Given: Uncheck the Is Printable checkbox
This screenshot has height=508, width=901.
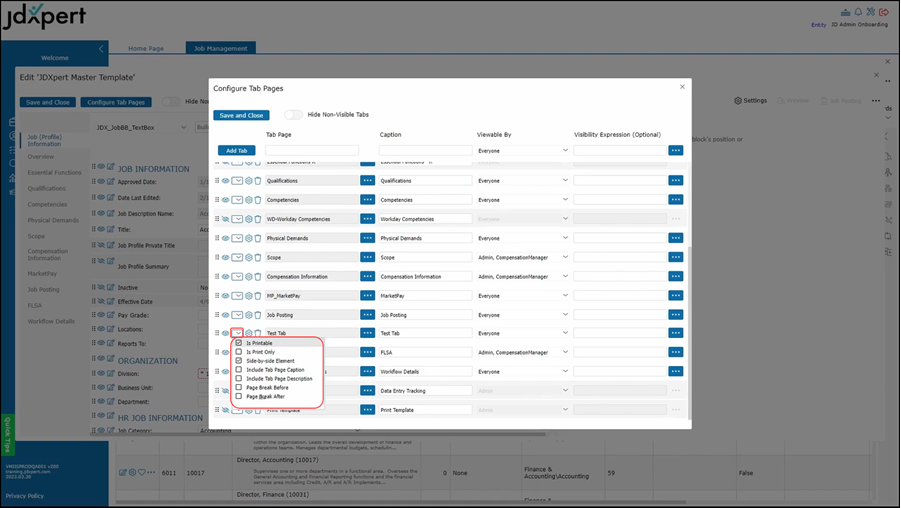Looking at the screenshot, I should [239, 343].
